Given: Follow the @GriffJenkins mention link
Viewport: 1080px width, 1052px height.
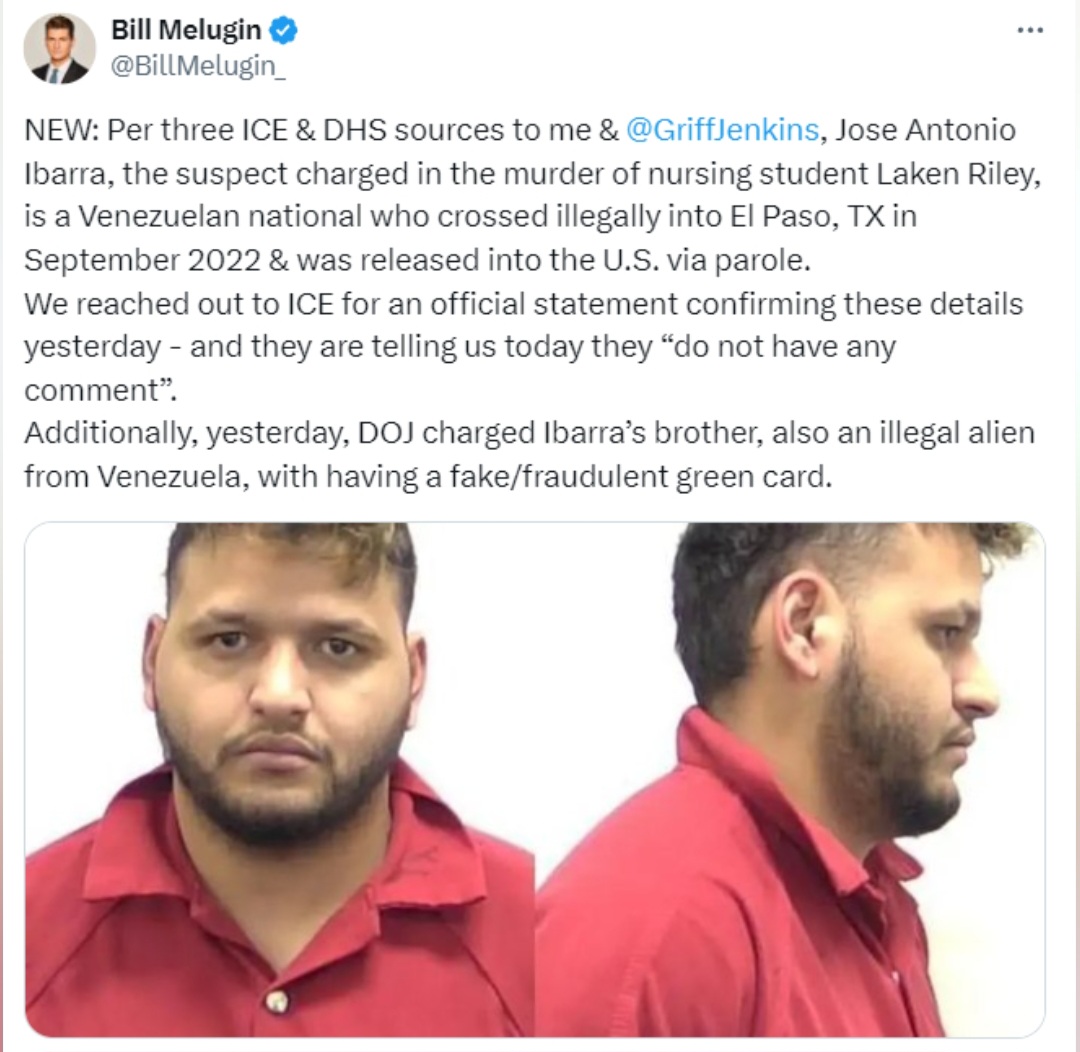Looking at the screenshot, I should 723,130.
